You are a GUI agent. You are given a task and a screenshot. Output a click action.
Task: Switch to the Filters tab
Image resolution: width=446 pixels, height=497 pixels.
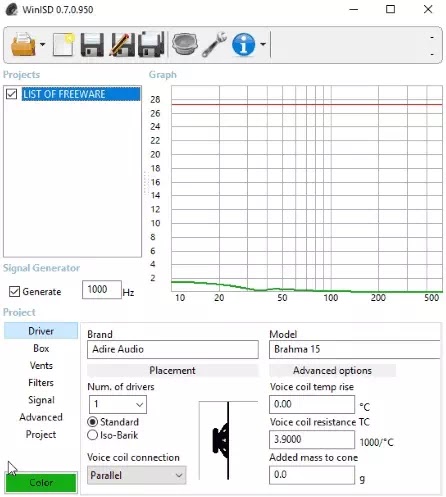(41, 383)
